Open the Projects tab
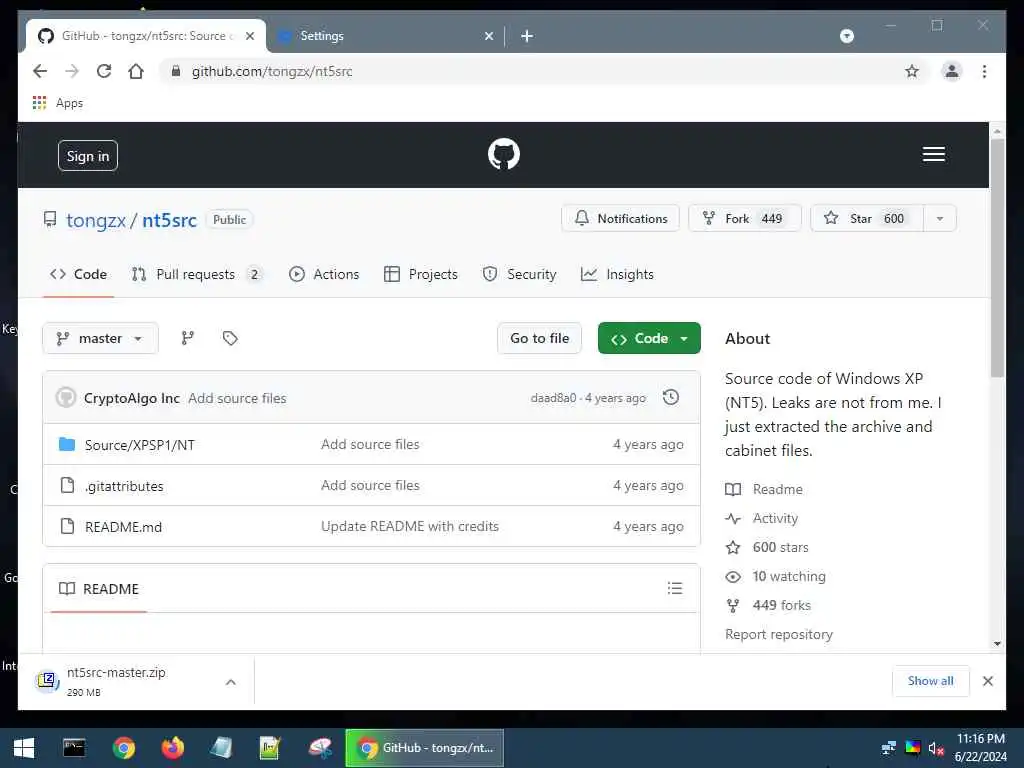1024x768 pixels. pos(421,274)
